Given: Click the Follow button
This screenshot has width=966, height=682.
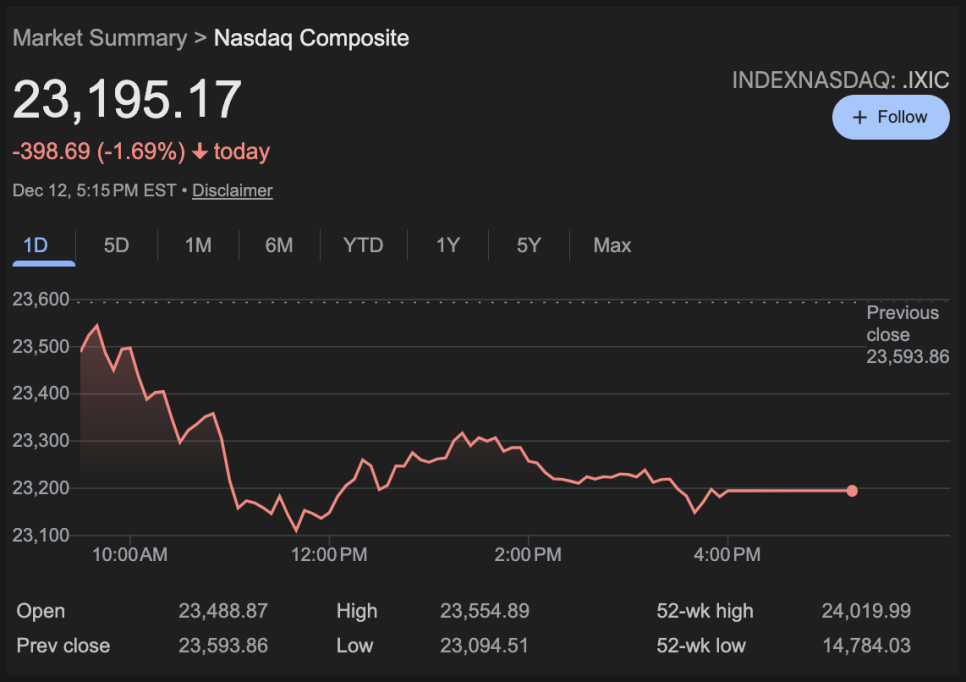Looking at the screenshot, I should pyautogui.click(x=890, y=117).
